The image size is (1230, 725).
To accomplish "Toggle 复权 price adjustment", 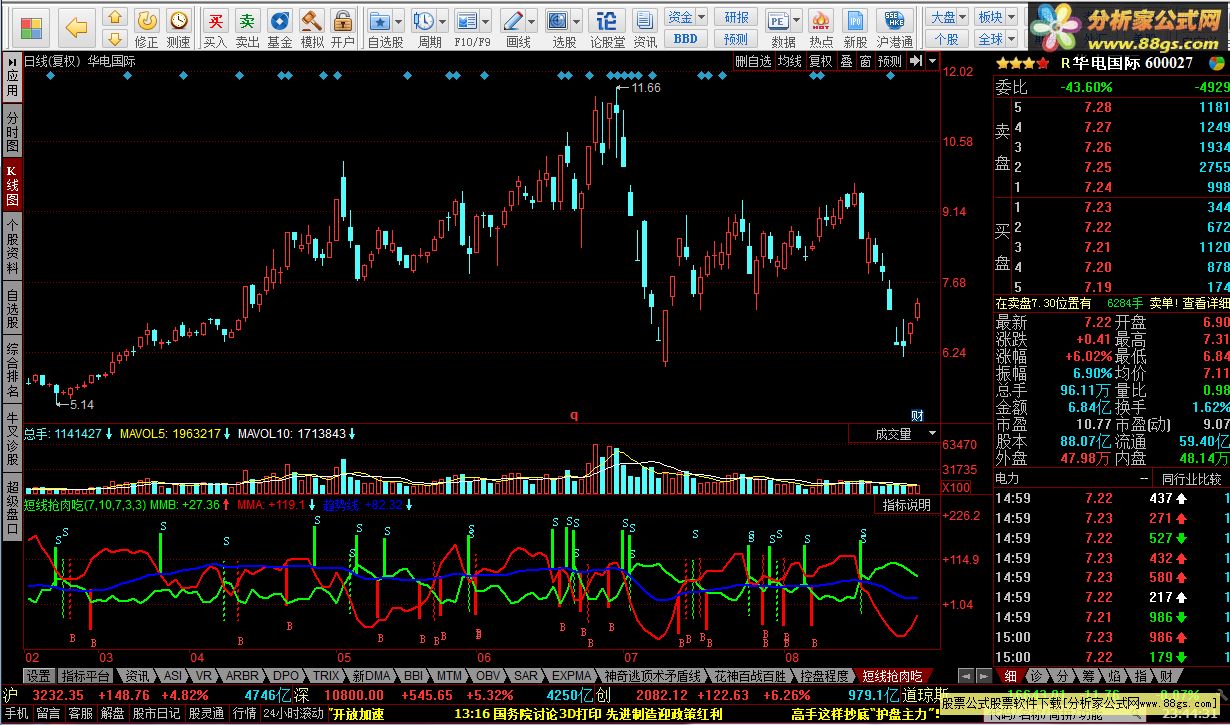I will click(821, 61).
